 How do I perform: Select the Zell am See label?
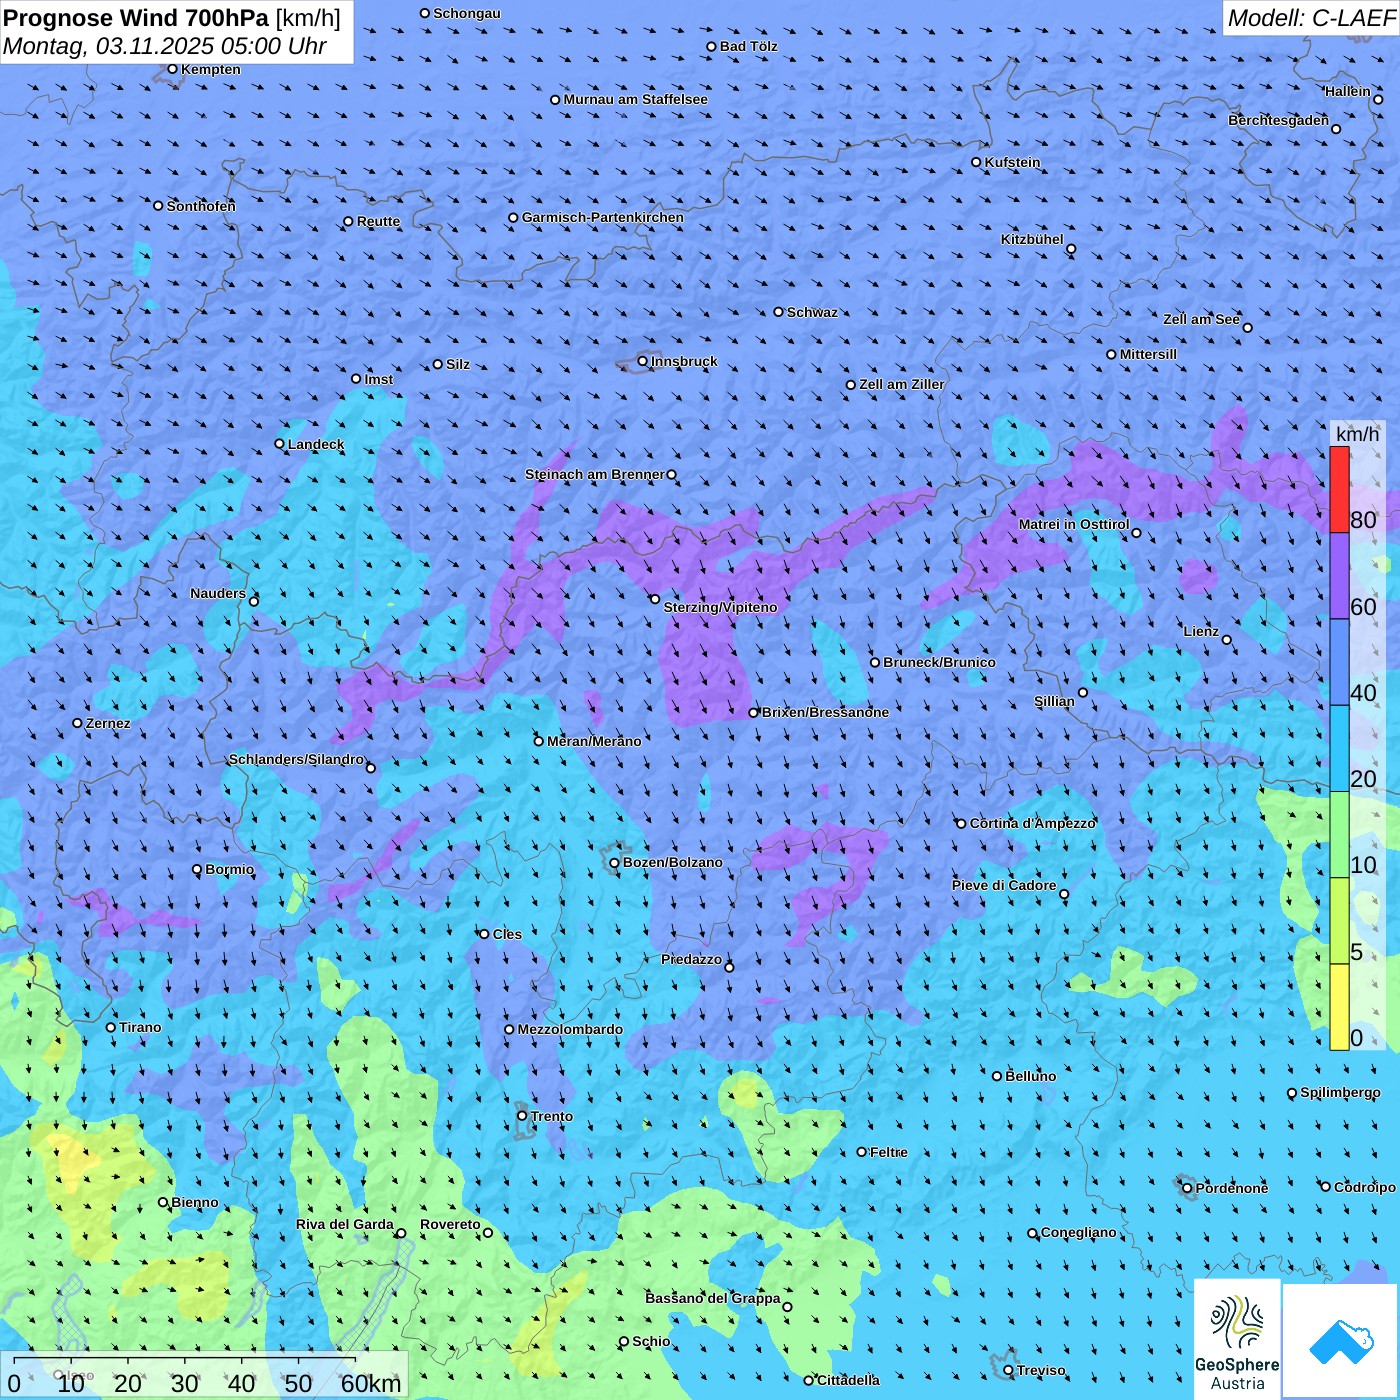[x=1201, y=319]
